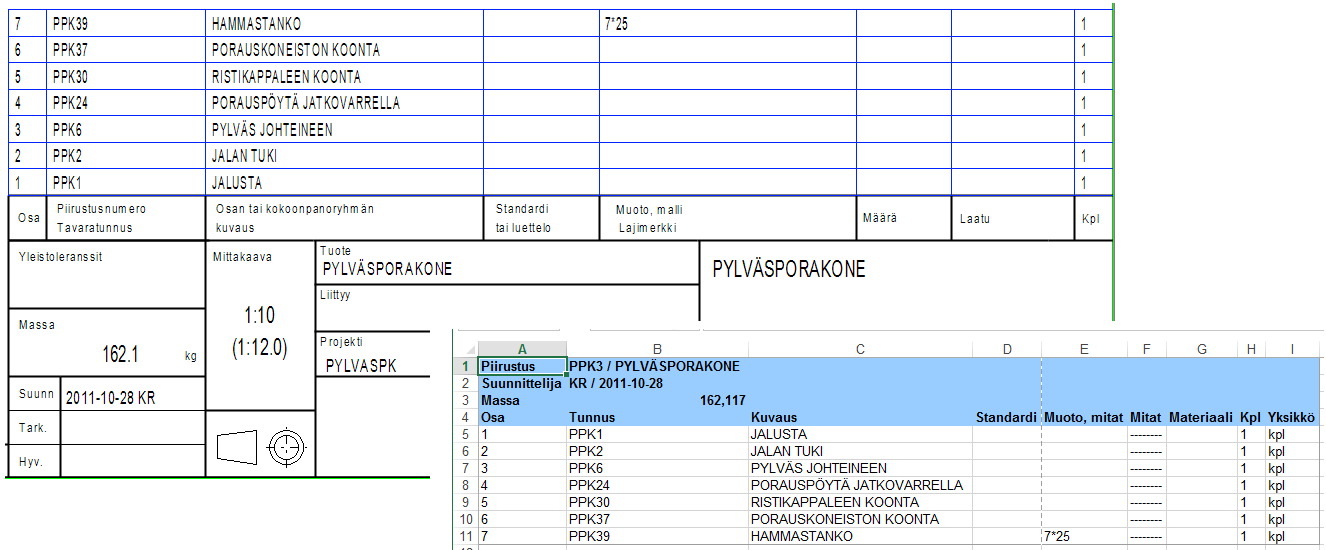The height and width of the screenshot is (550, 1326).
Task: Select row 11 header in spreadsheet
Action: click(x=465, y=536)
